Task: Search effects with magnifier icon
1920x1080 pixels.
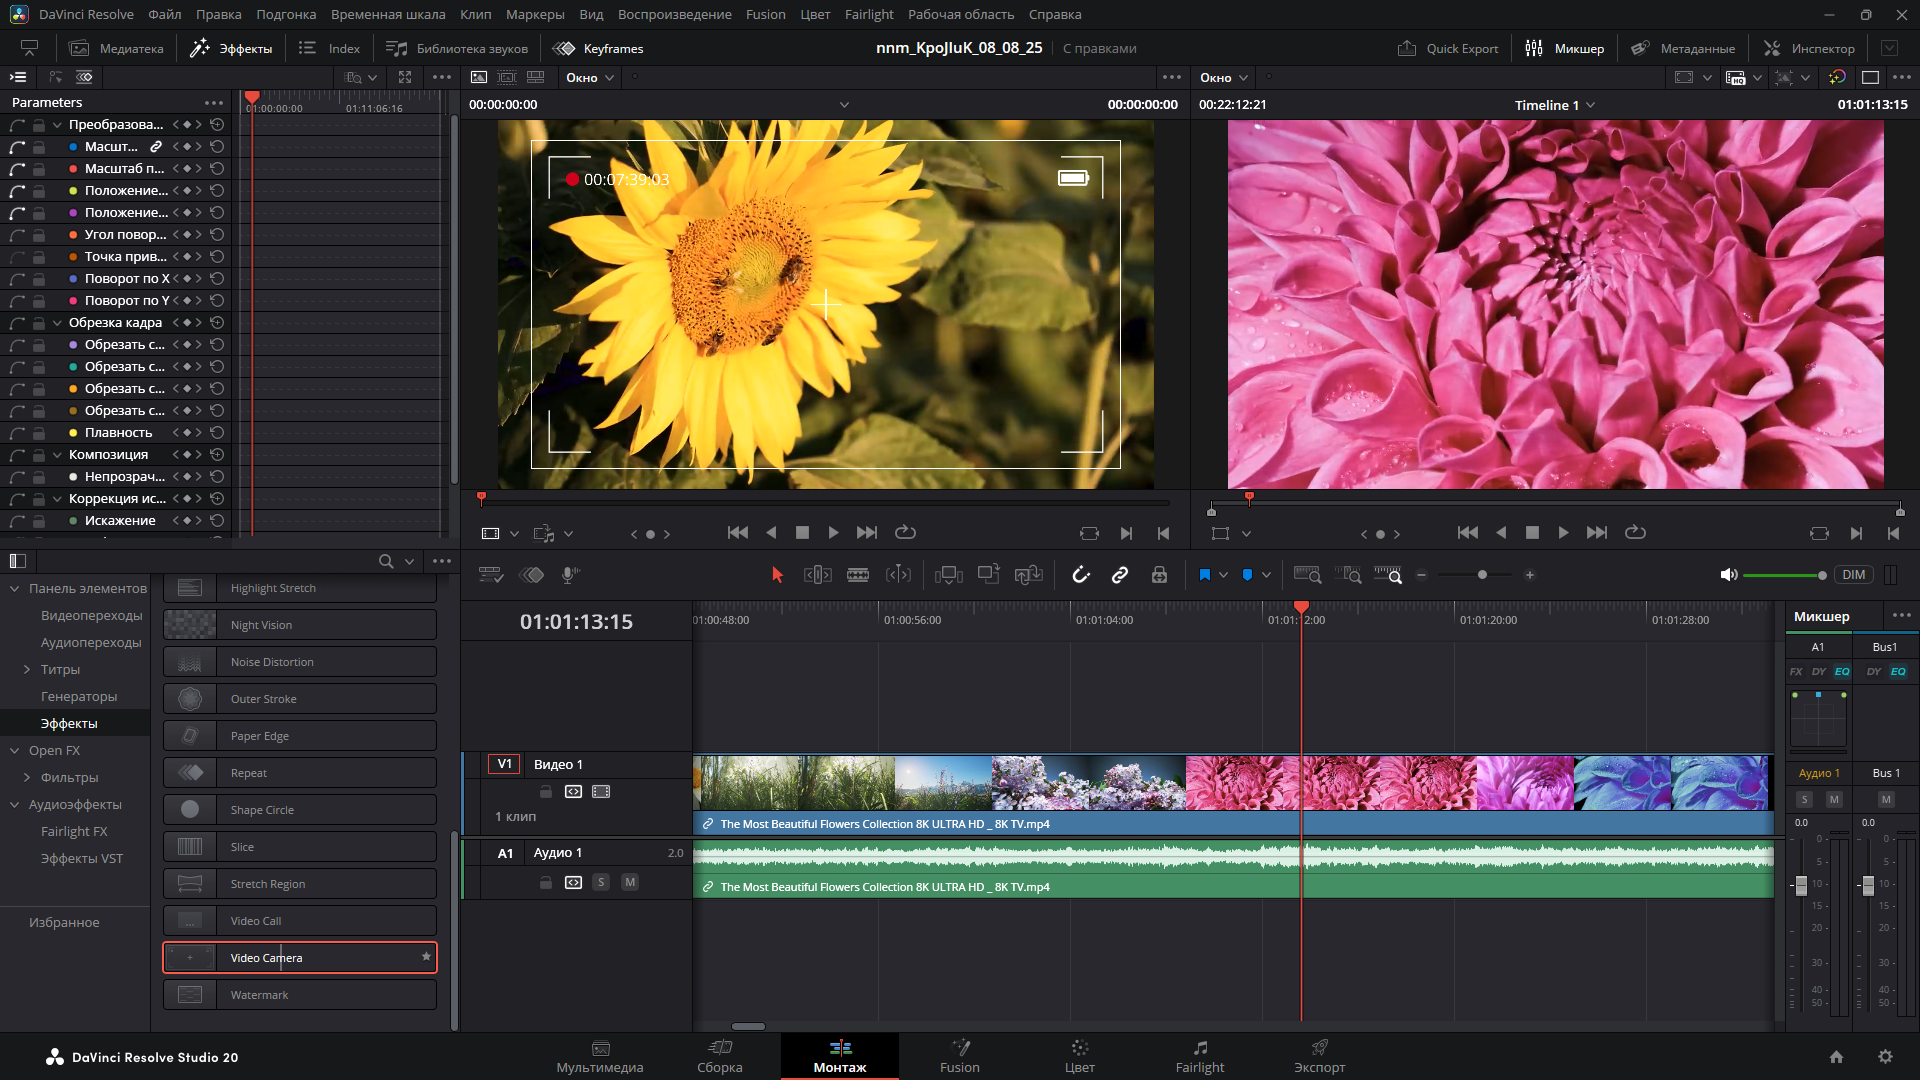Action: click(x=386, y=562)
